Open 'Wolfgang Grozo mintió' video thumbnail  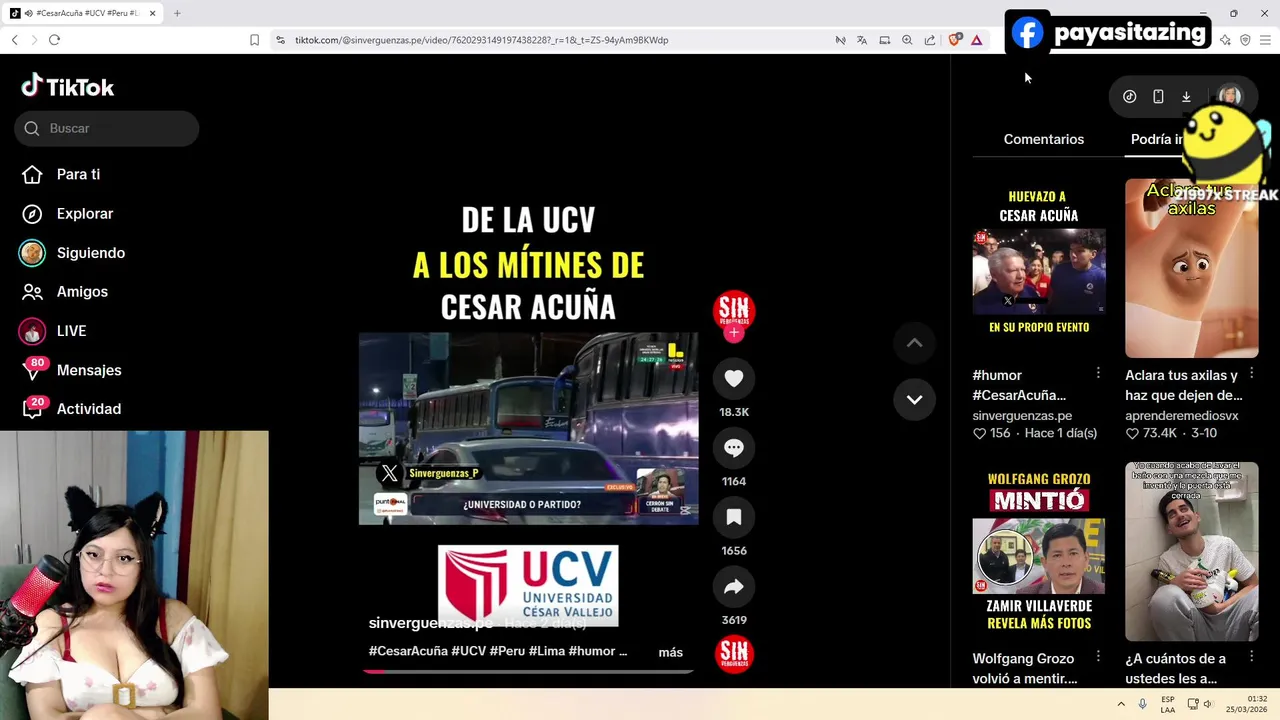[1039, 551]
